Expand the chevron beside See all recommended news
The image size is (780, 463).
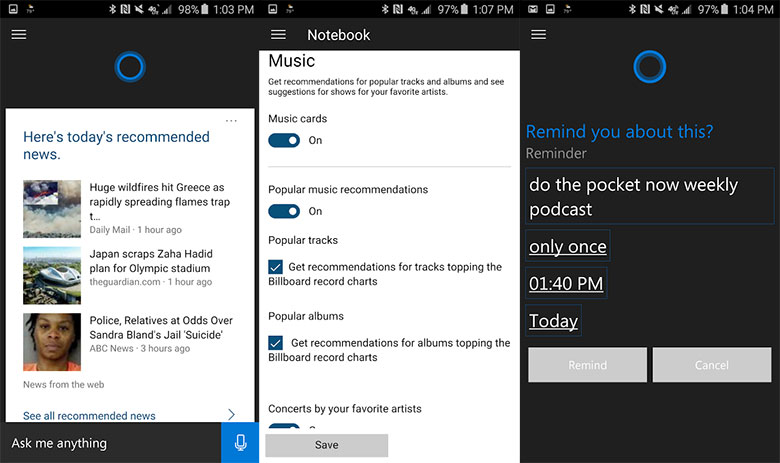[x=231, y=415]
